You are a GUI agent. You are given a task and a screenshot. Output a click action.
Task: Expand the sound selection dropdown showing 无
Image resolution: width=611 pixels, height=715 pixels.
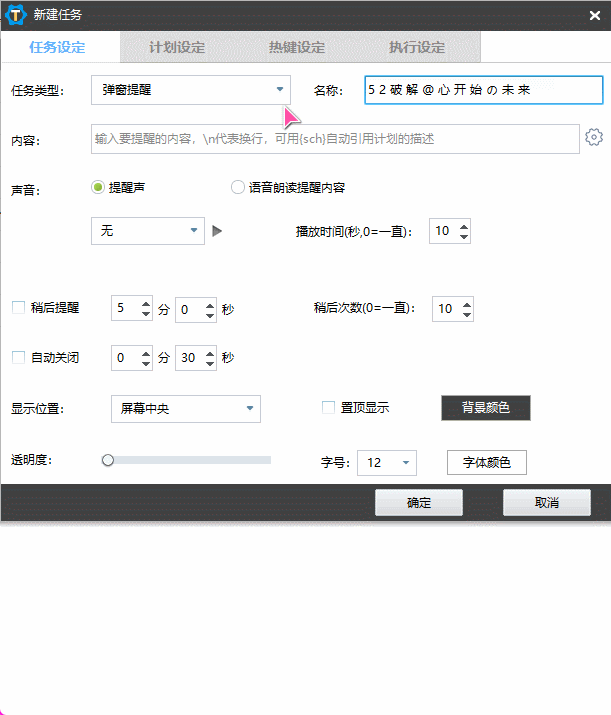click(x=147, y=231)
